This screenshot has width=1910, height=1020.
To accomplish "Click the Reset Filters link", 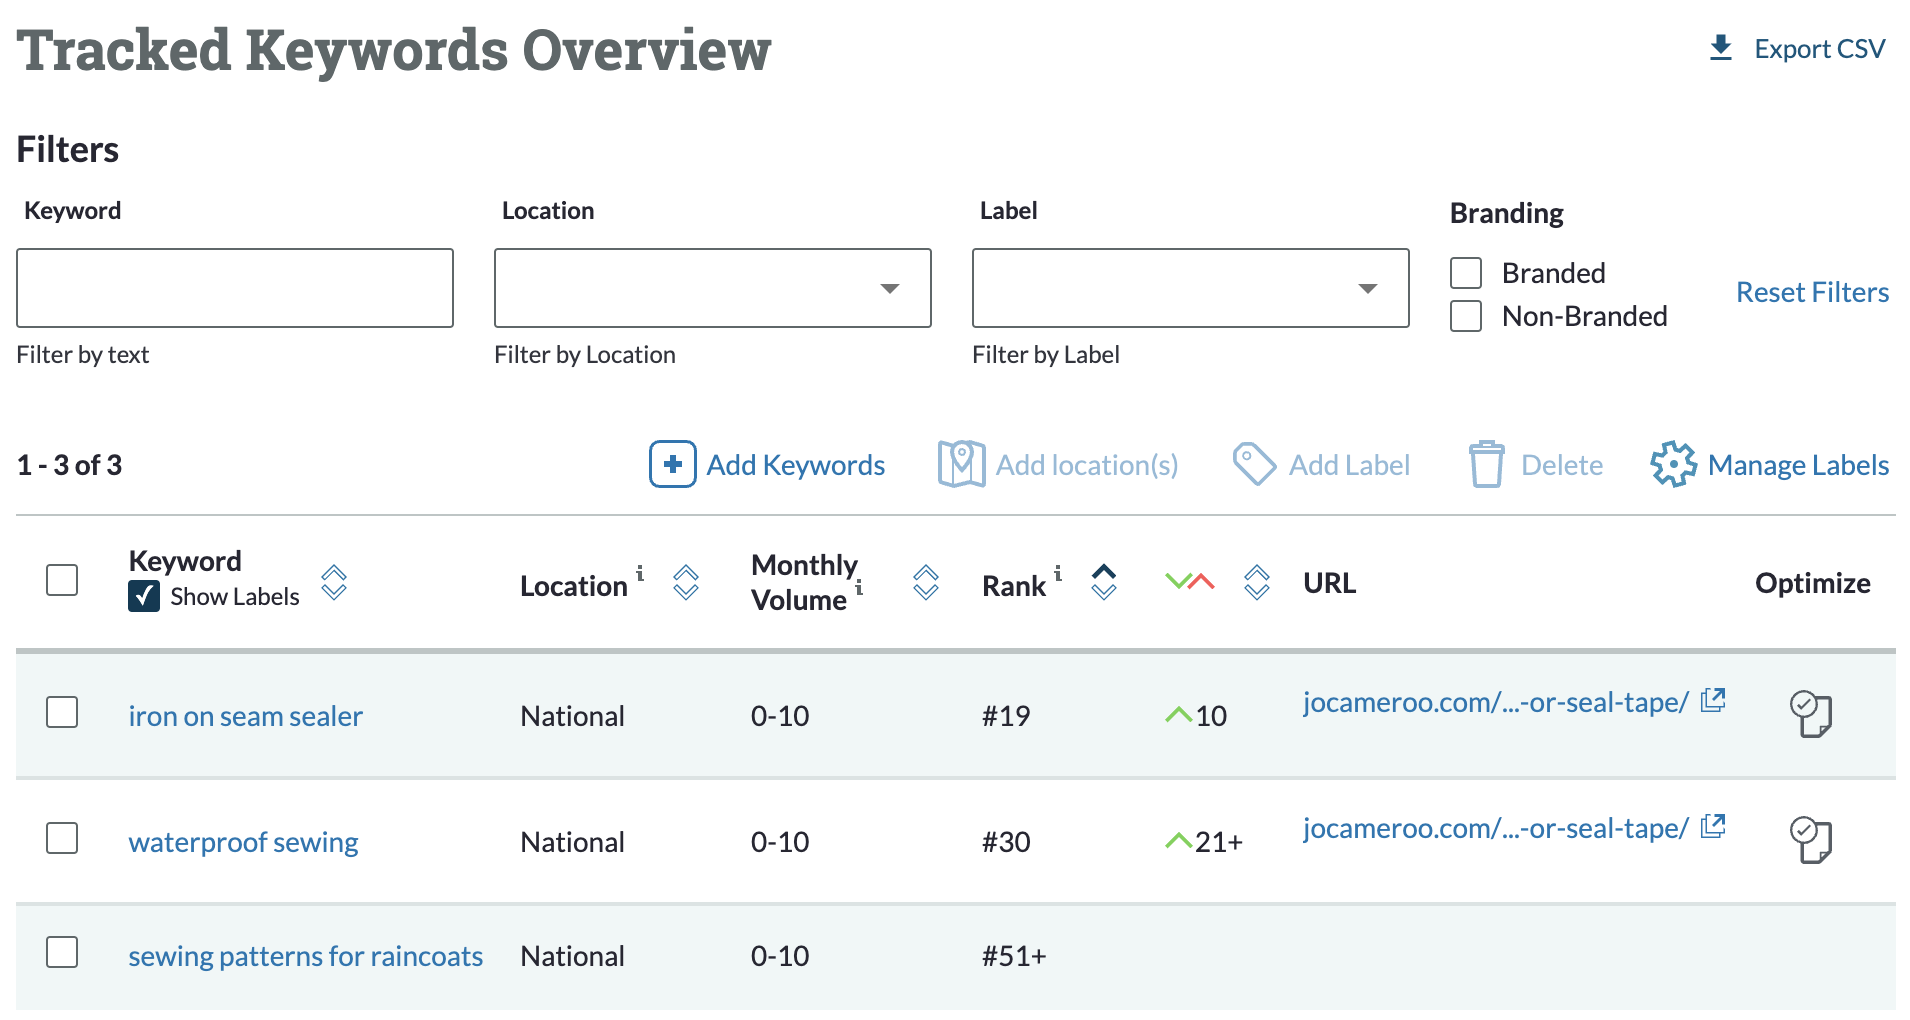I will [1812, 292].
